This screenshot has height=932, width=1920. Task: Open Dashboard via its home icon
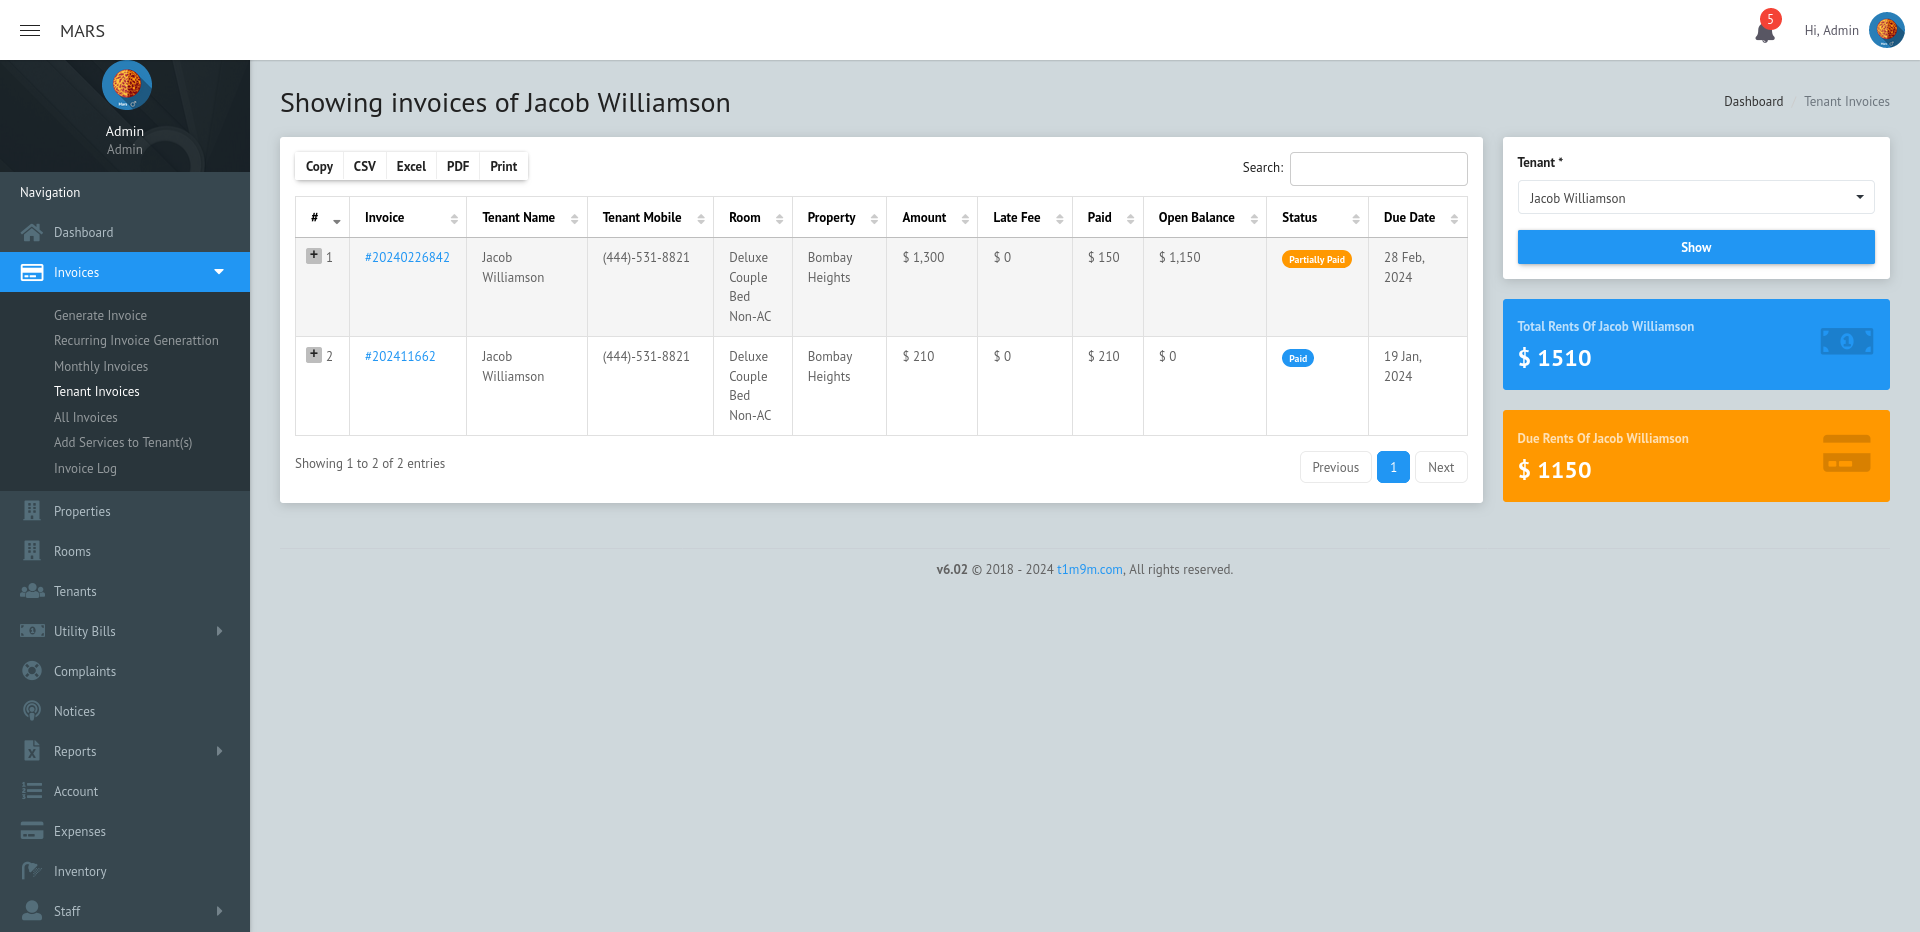[32, 232]
